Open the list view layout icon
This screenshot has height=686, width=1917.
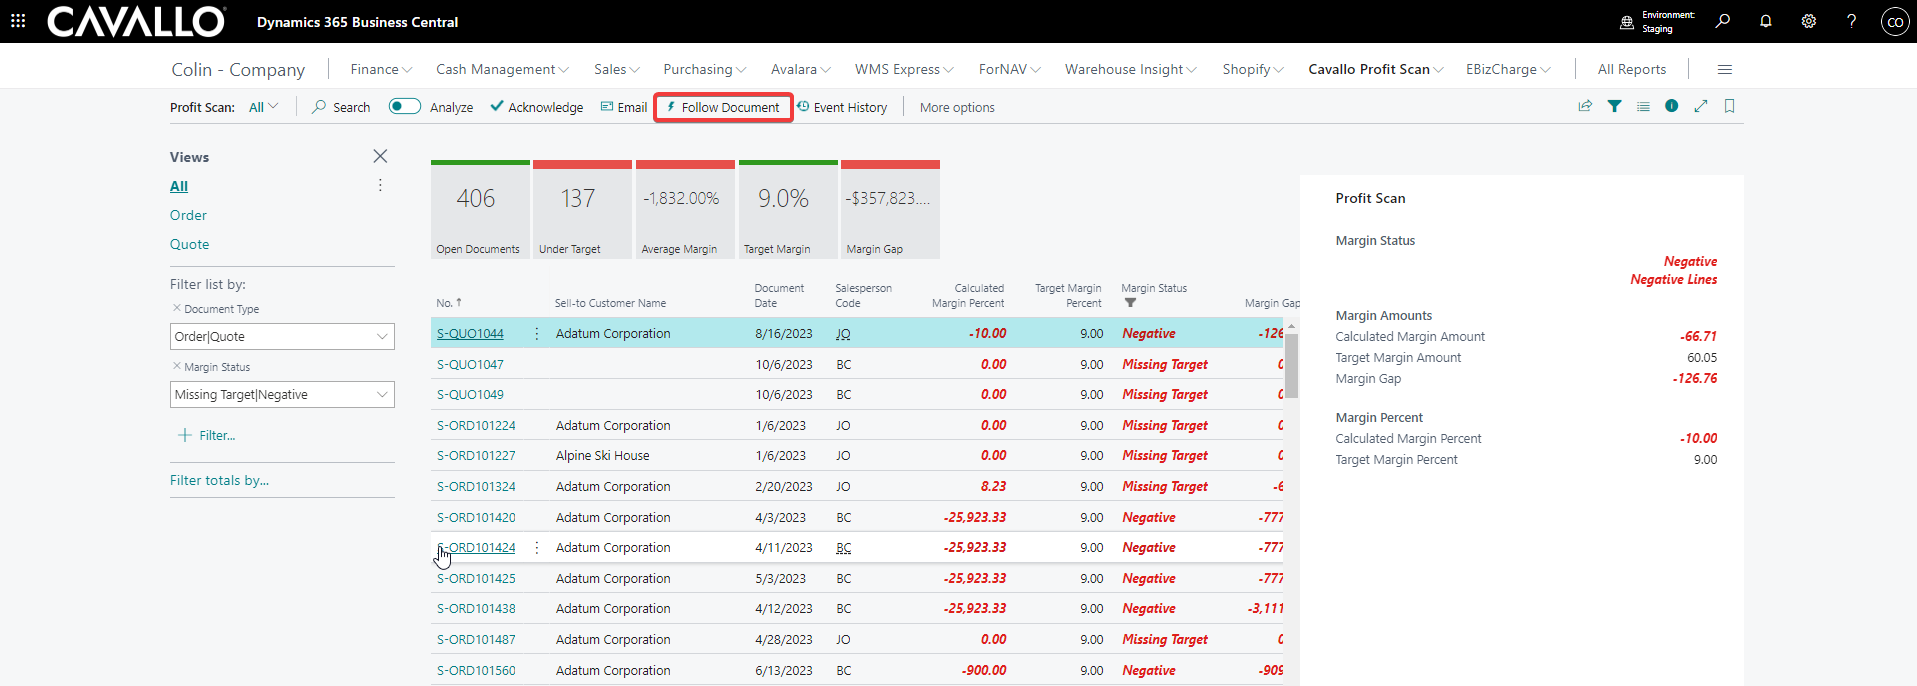[x=1643, y=106]
